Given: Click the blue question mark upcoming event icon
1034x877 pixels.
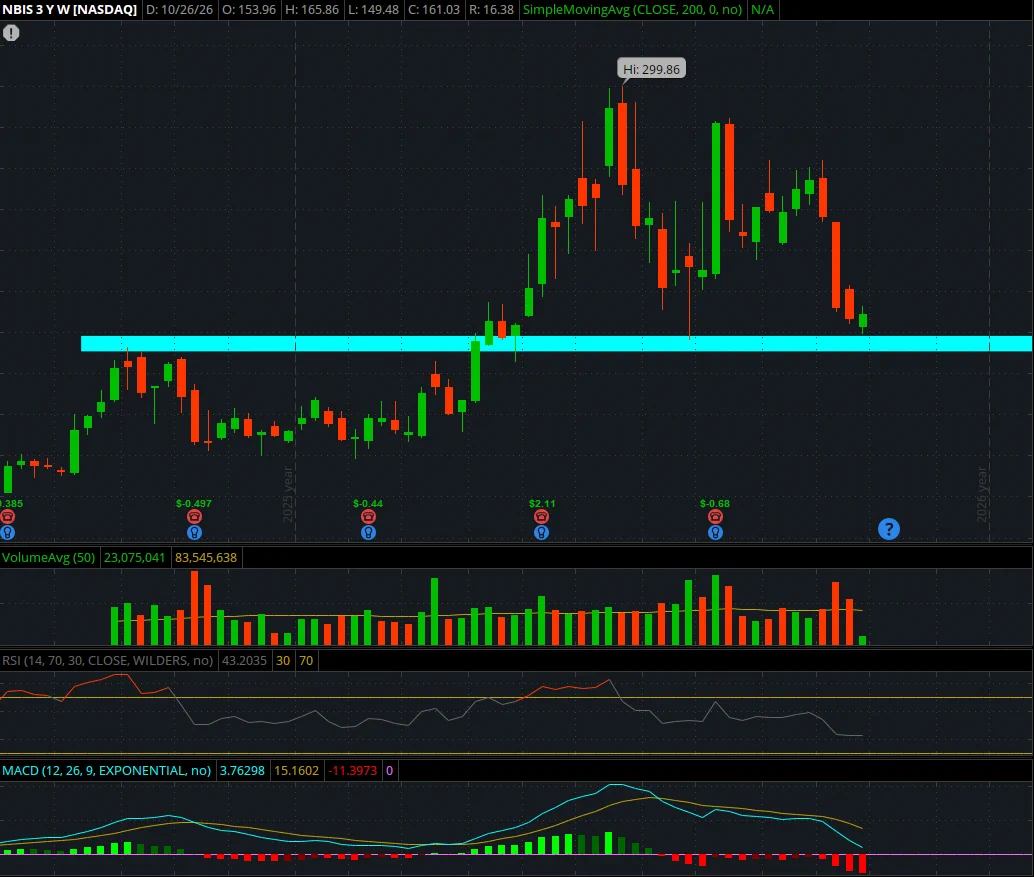Looking at the screenshot, I should click(889, 529).
